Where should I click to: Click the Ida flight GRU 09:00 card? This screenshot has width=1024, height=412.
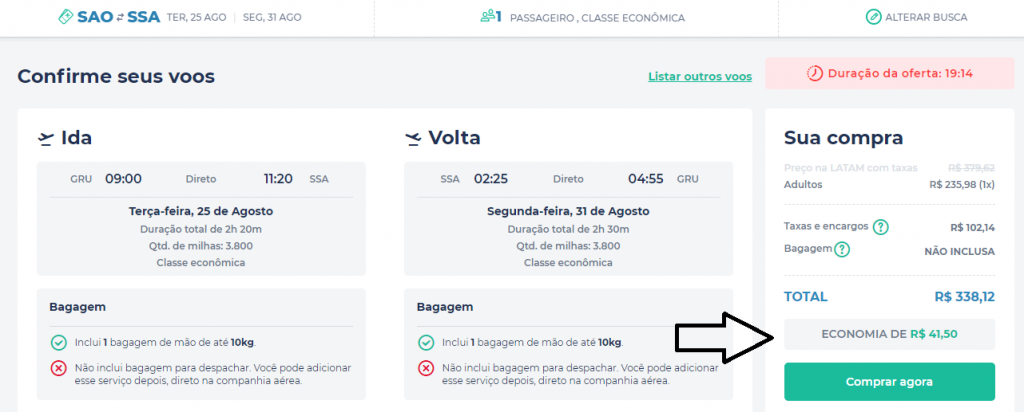(x=201, y=219)
